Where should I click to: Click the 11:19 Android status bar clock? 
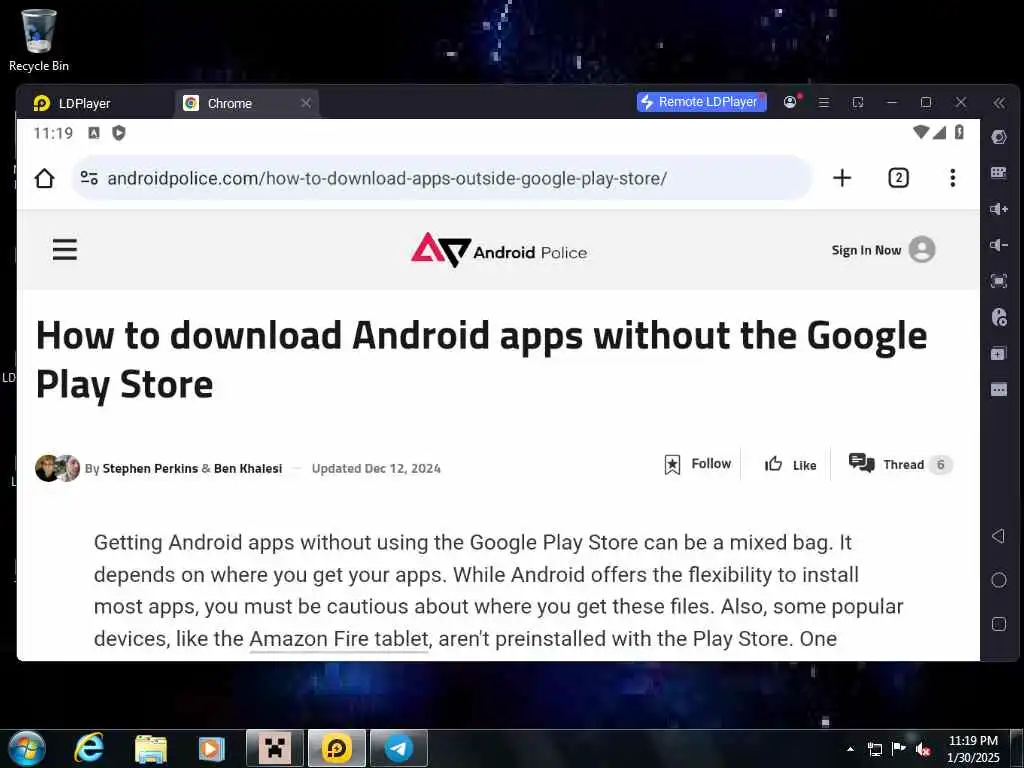(x=54, y=133)
